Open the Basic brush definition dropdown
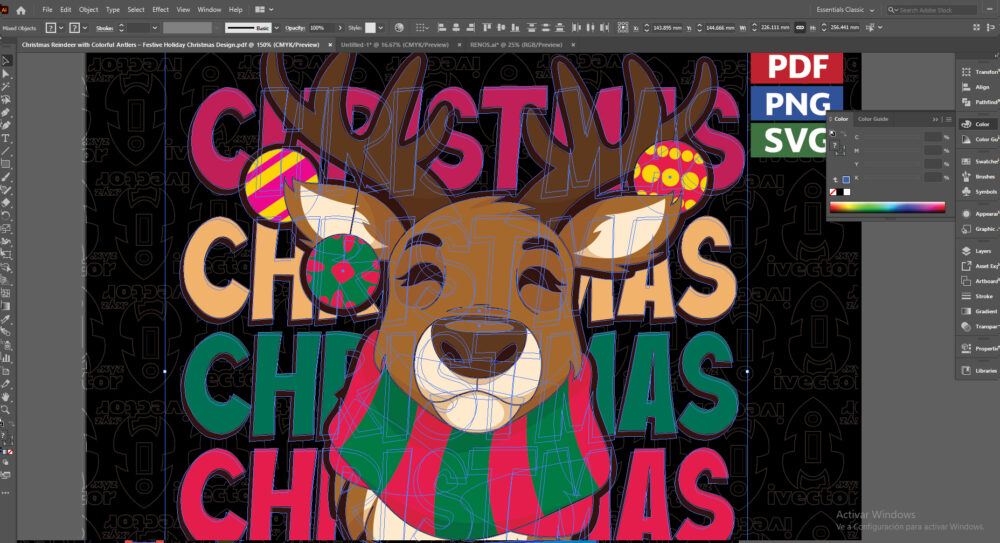Screen dimensions: 1000x543 coord(276,28)
